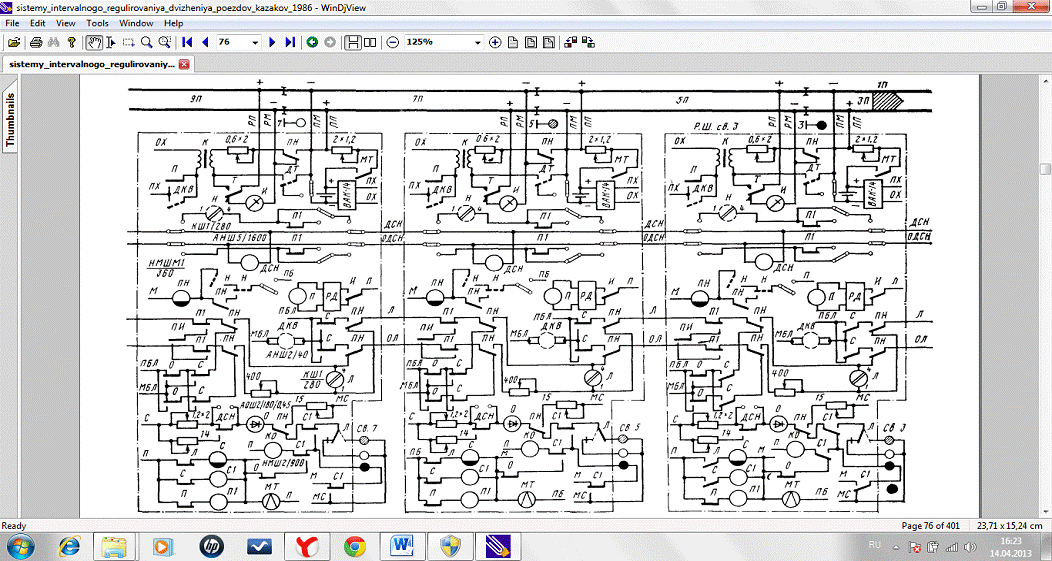Open the View menu
Screen dimensions: 1052x561
click(65, 22)
